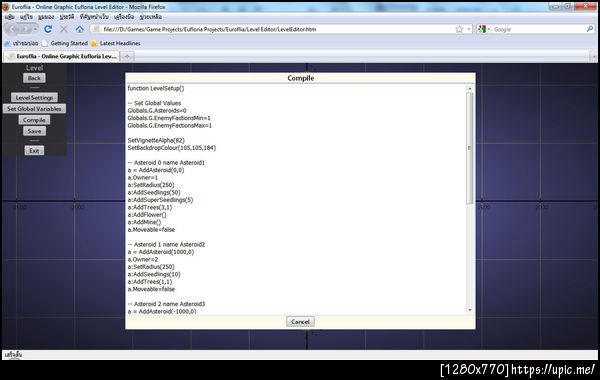Viewport: 600px width, 380px height.
Task: Click Latest Headlines bookmark
Action: (120, 43)
